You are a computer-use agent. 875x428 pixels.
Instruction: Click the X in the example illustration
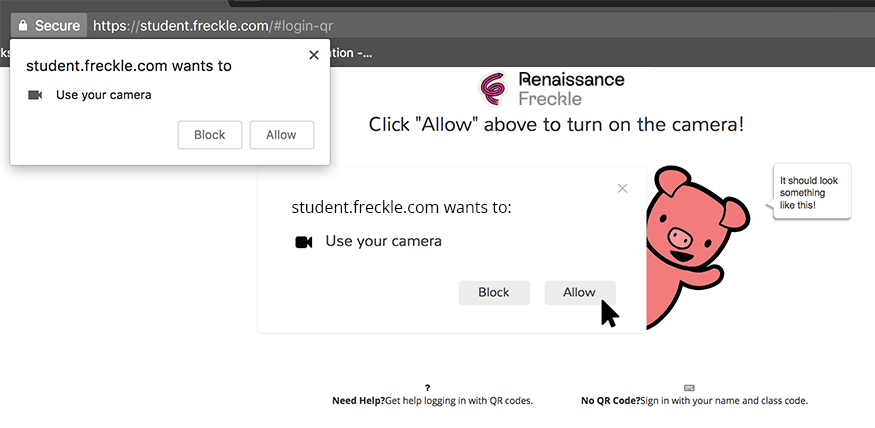pos(622,188)
